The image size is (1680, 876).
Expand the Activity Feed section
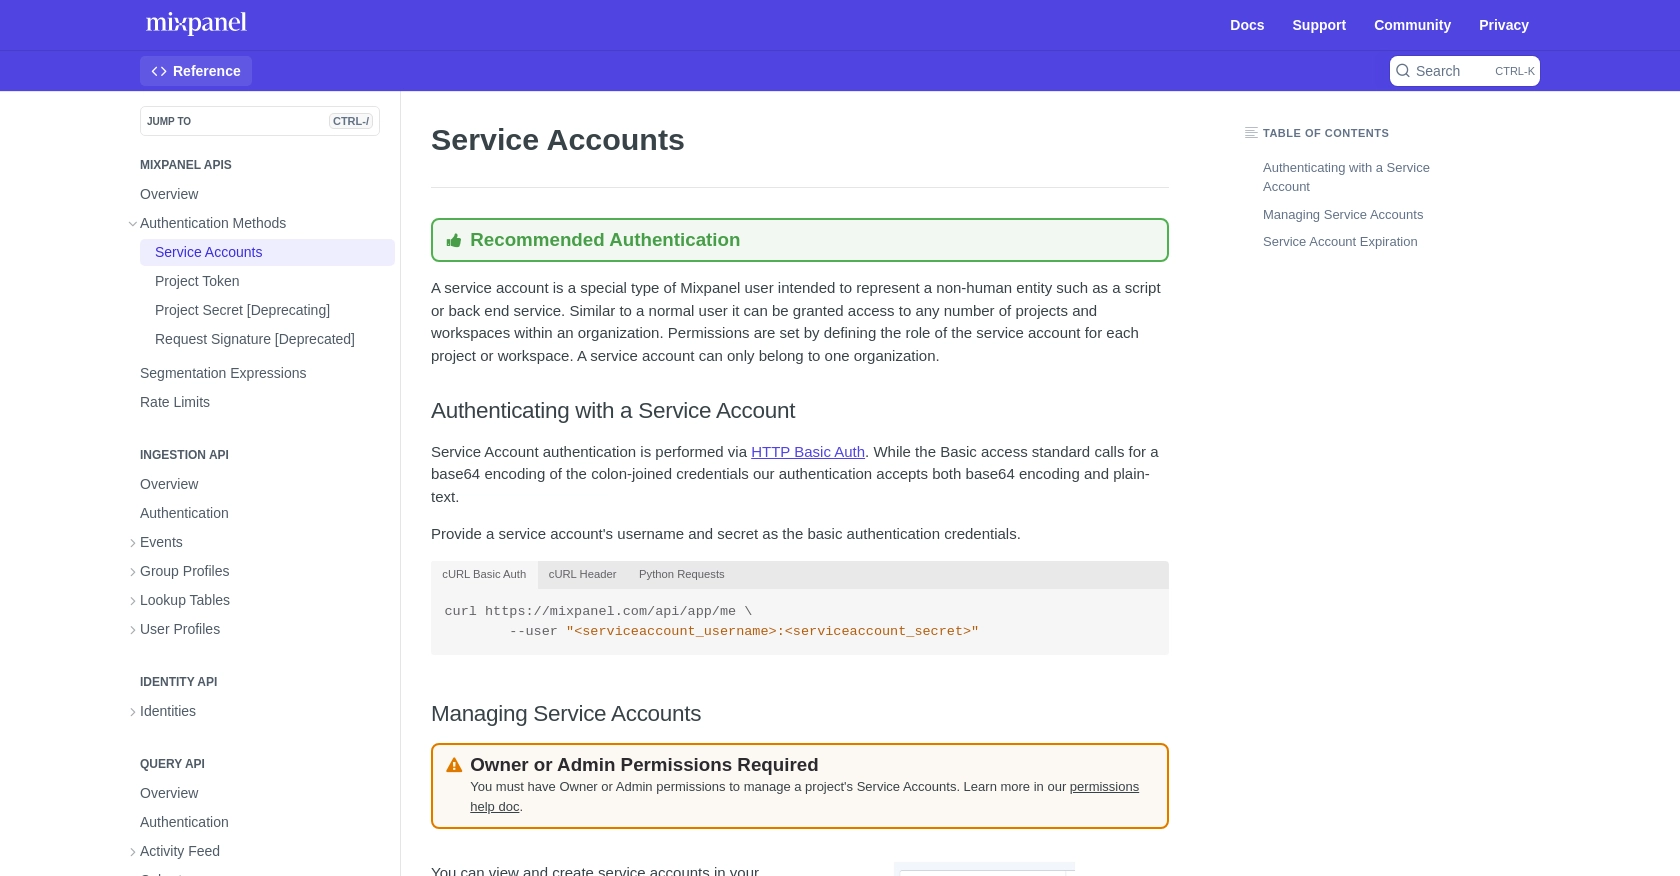[x=133, y=852]
